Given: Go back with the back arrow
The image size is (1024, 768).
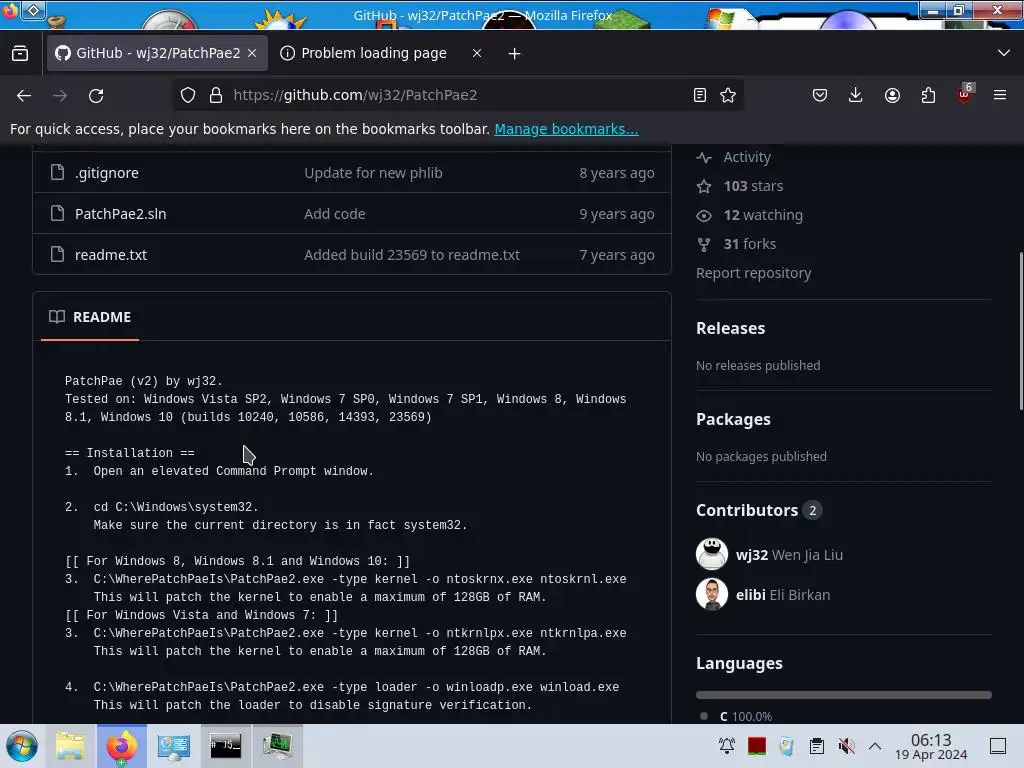Looking at the screenshot, I should (24, 95).
